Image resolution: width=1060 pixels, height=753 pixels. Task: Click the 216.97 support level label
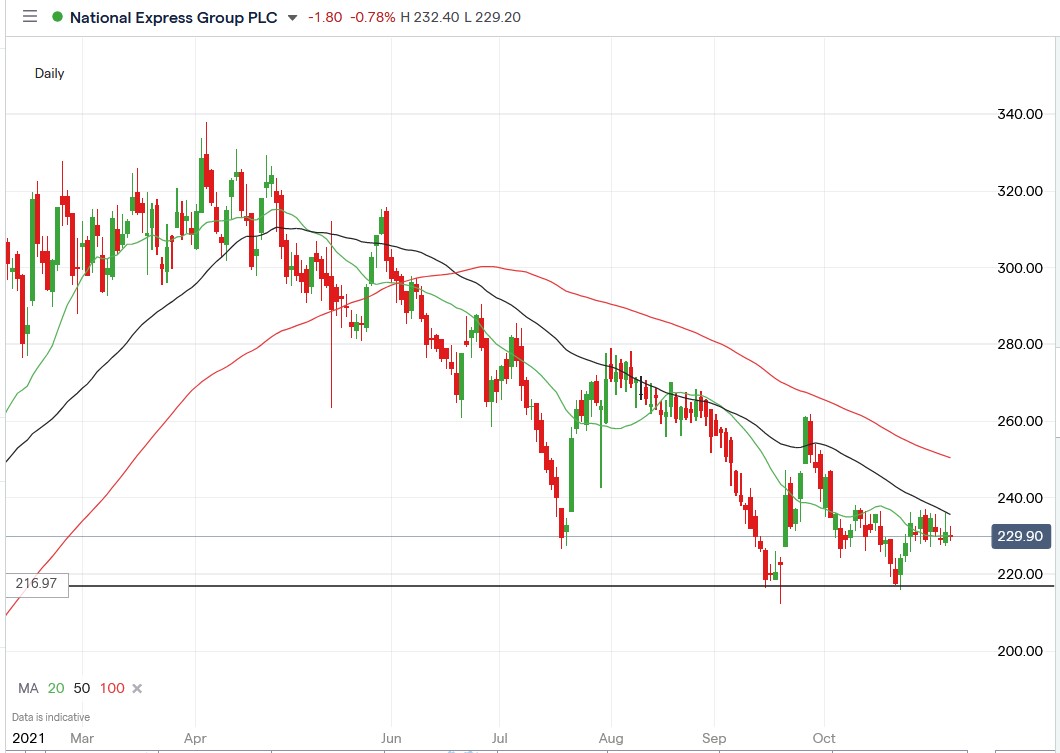(36, 583)
